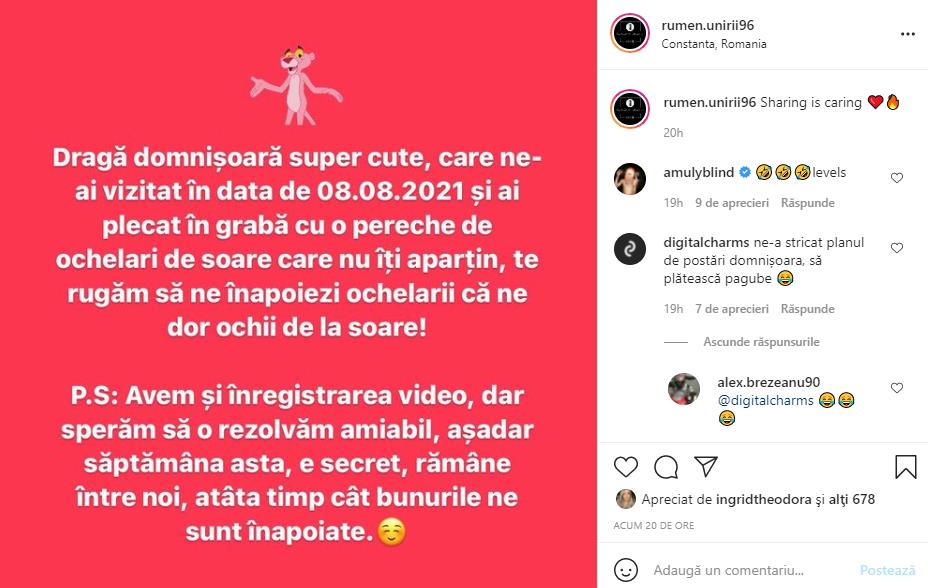Like digitalcharms' comment
This screenshot has width=928, height=588.
(897, 248)
